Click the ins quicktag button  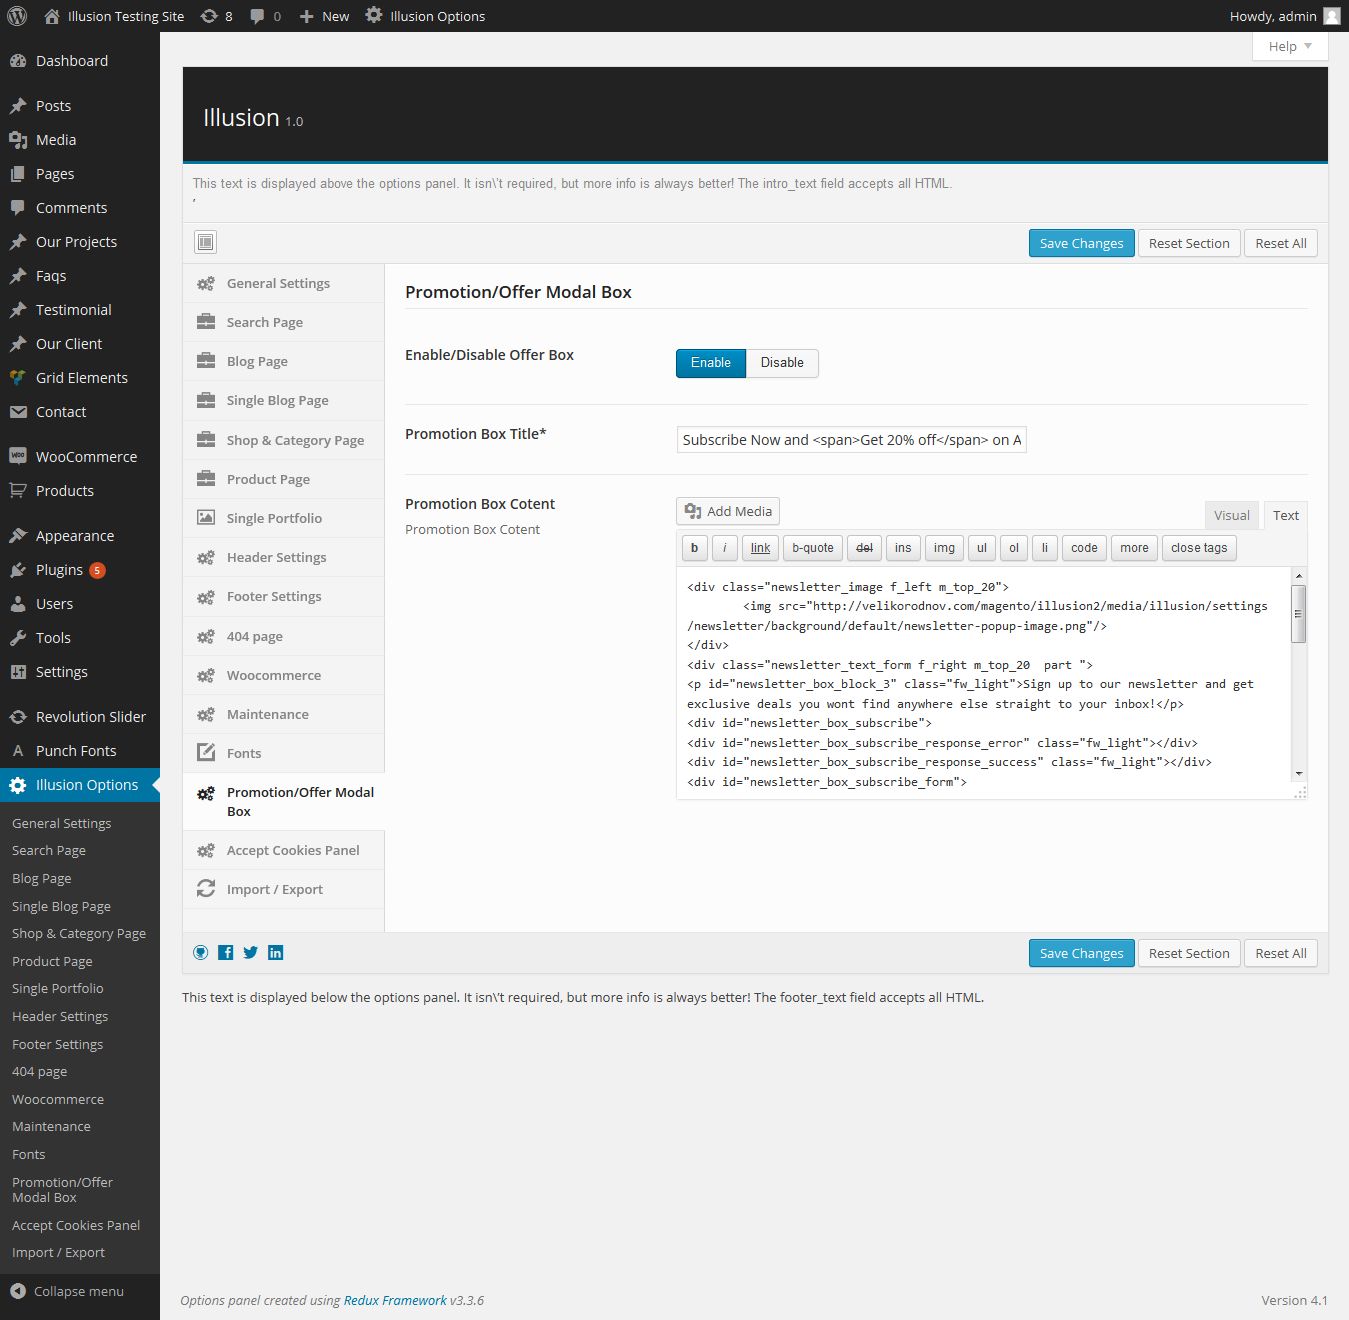coord(903,548)
